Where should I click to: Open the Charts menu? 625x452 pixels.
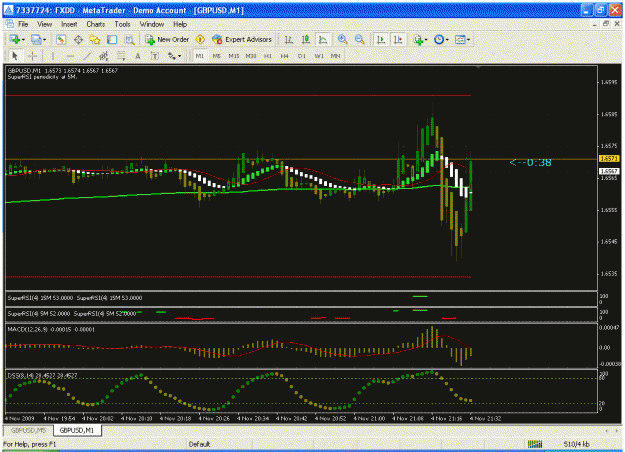[96, 24]
